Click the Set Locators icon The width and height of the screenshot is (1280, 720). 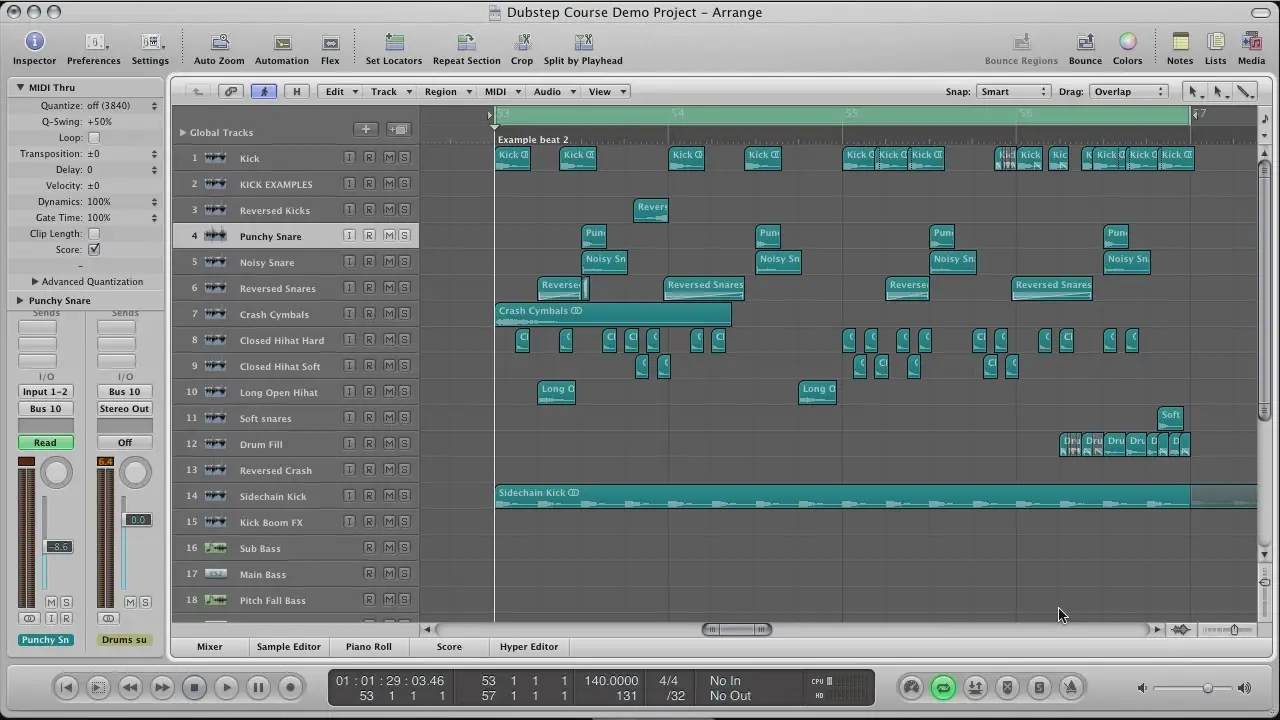[394, 42]
